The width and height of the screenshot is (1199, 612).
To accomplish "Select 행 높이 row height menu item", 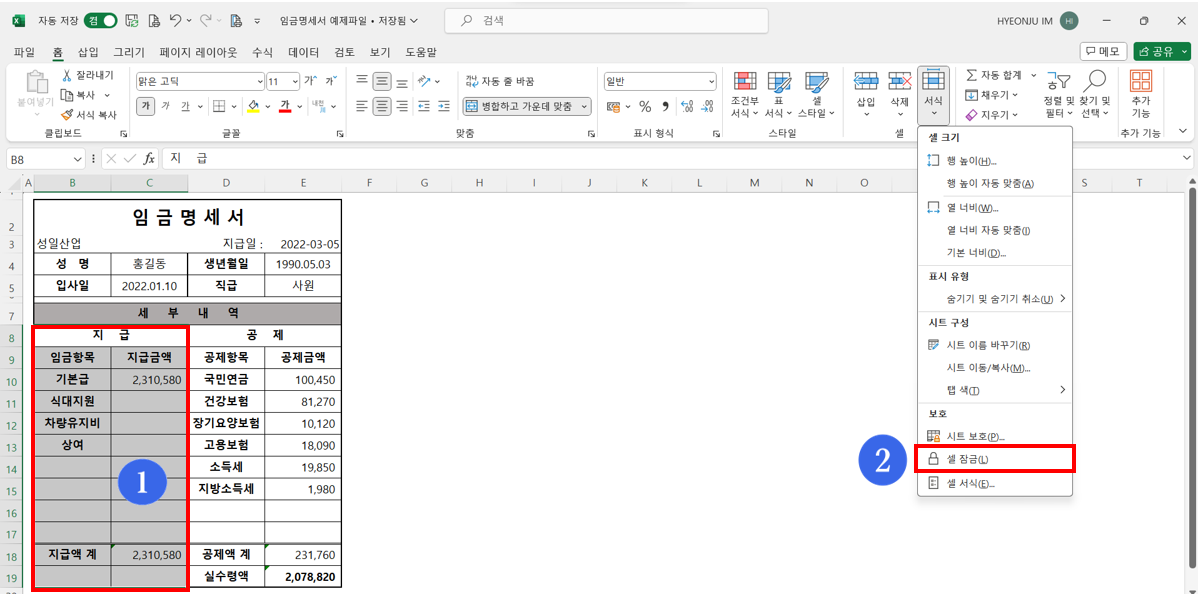I will (995, 161).
